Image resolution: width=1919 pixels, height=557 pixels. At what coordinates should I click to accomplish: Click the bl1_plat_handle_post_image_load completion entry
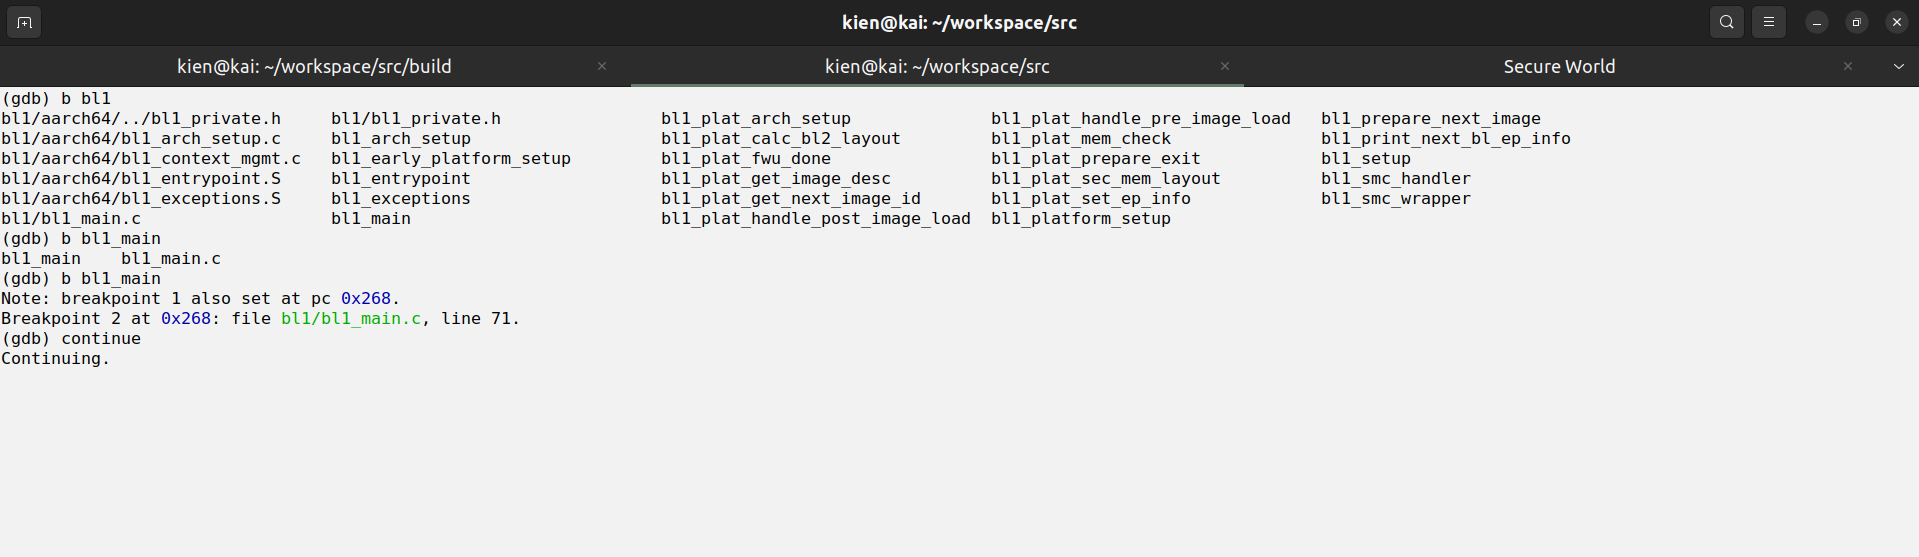815,218
